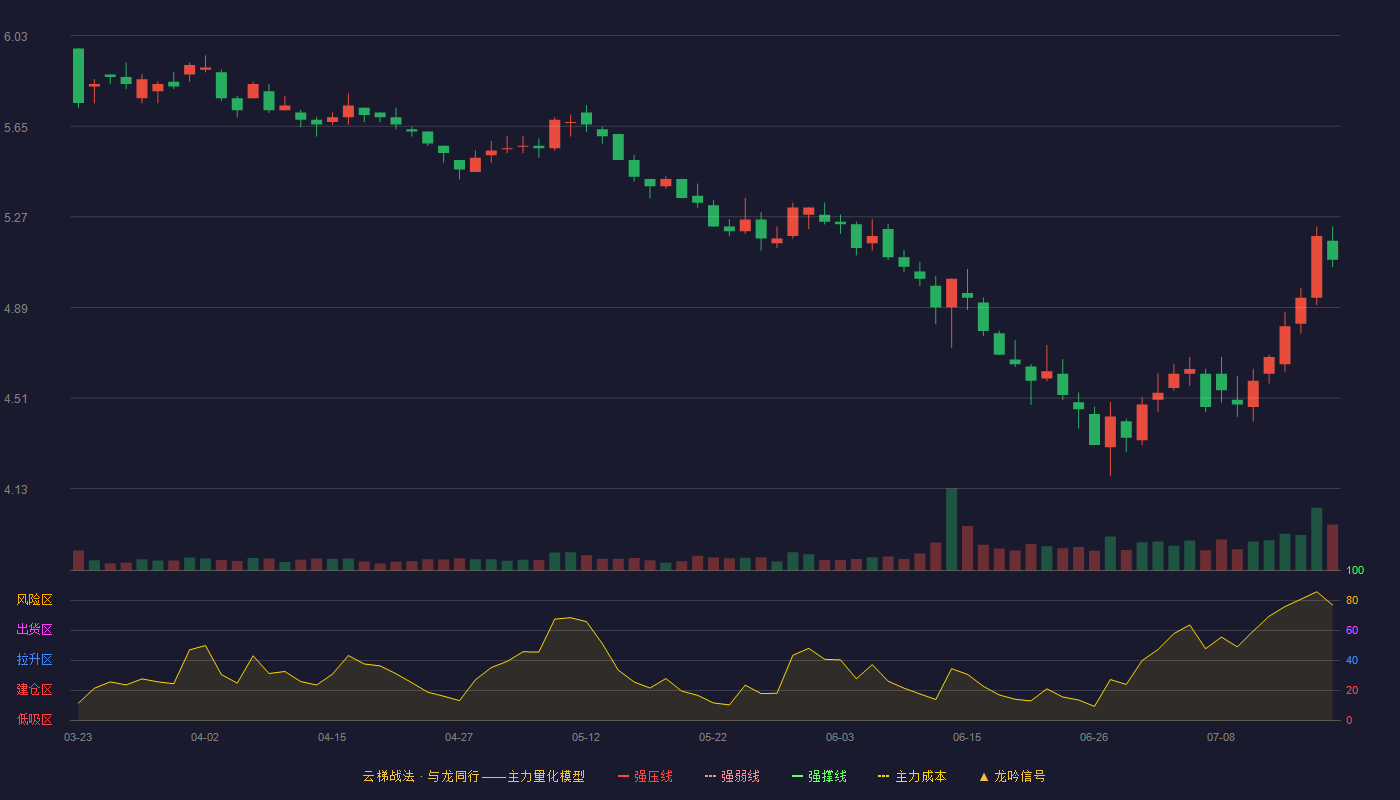
Task: Click the 03-23 date label
Action: 78,737
